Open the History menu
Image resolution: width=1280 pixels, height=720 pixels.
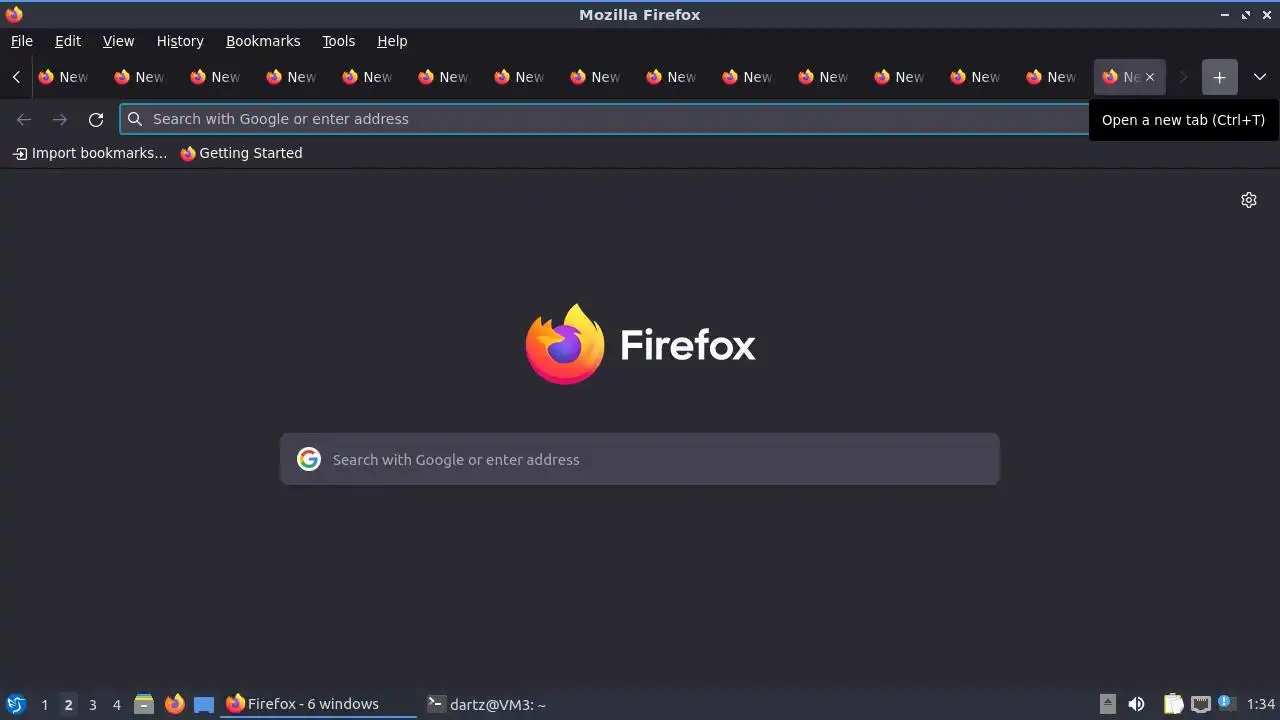pos(180,41)
